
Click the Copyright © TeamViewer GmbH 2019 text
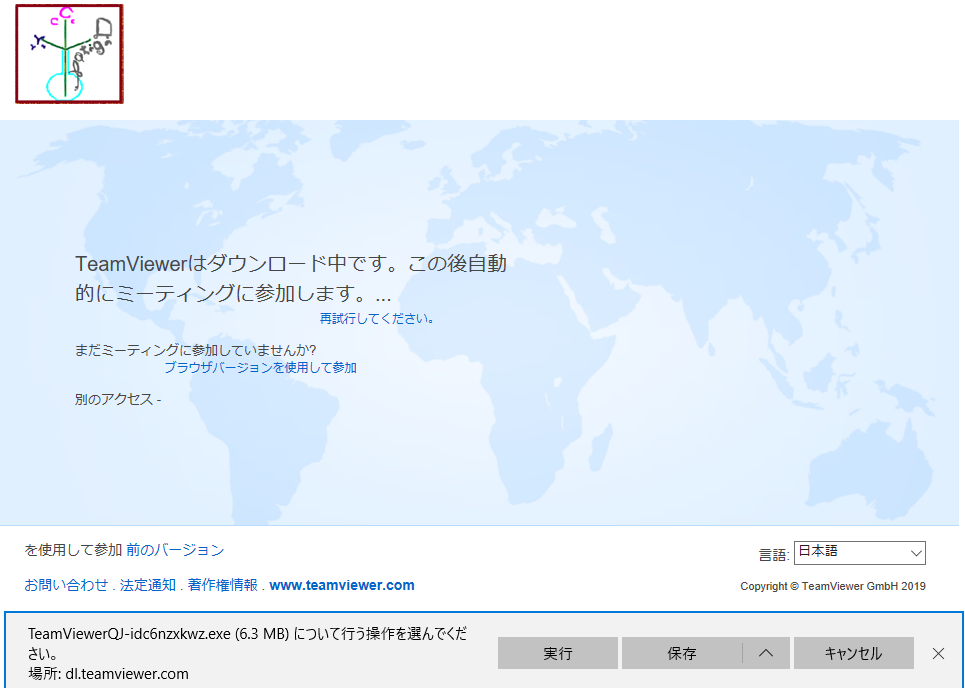[833, 586]
